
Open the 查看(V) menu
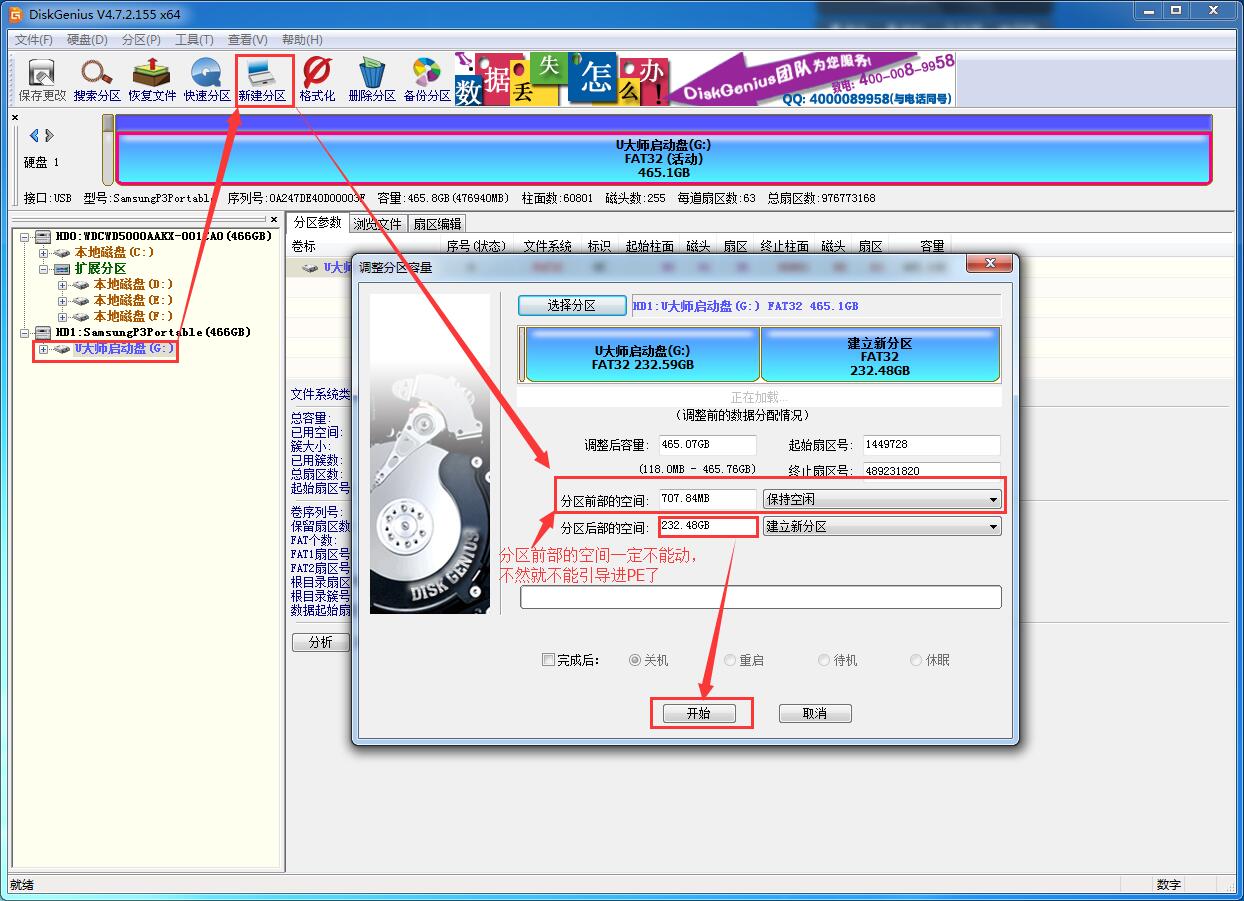[247, 40]
